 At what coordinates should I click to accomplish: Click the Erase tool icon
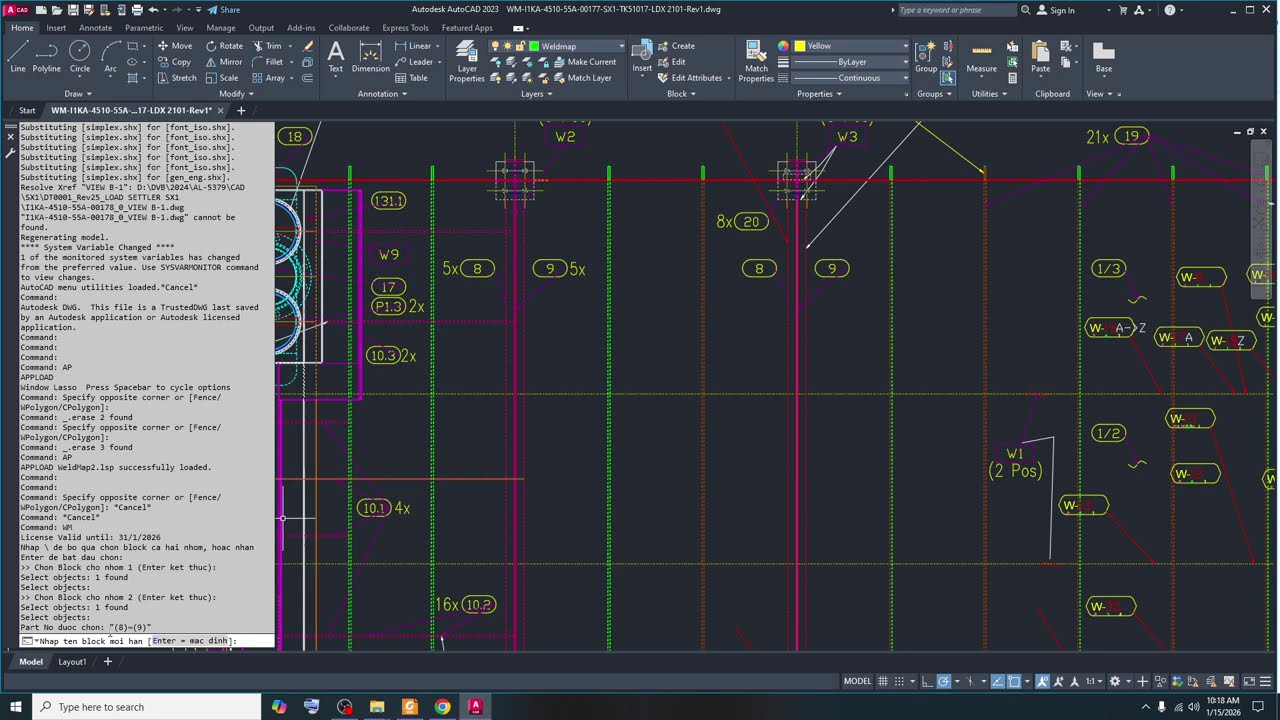click(x=308, y=46)
